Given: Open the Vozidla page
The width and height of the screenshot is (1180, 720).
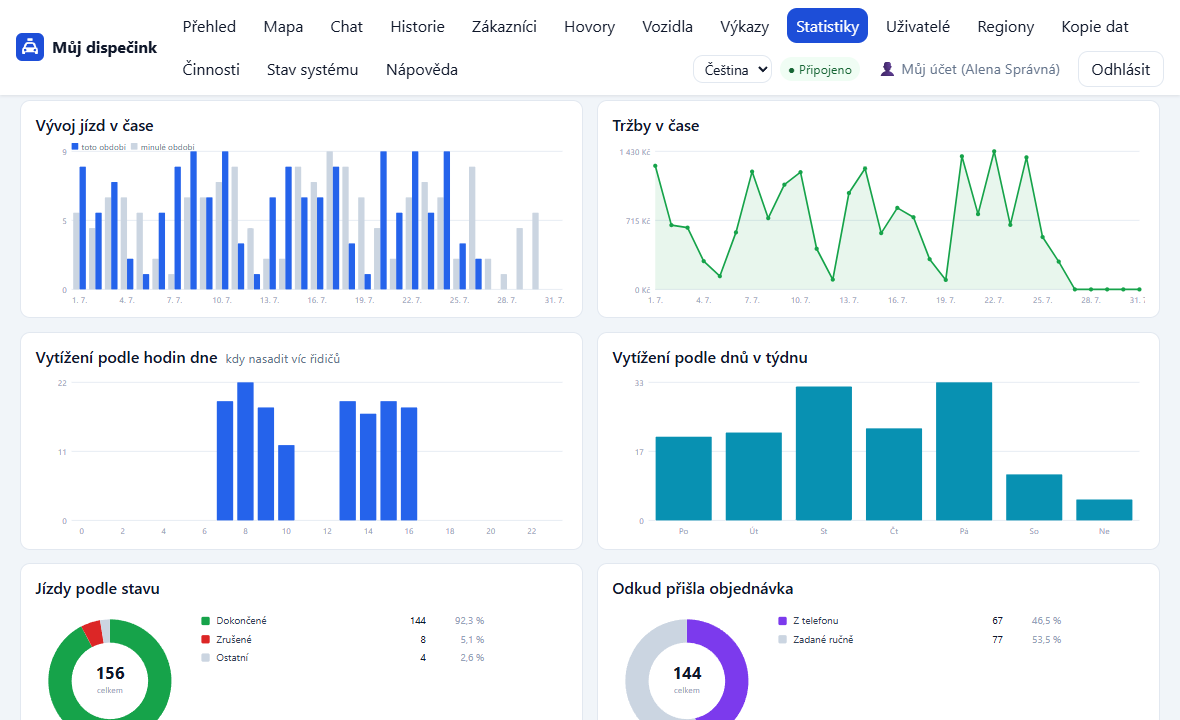Looking at the screenshot, I should [x=668, y=26].
